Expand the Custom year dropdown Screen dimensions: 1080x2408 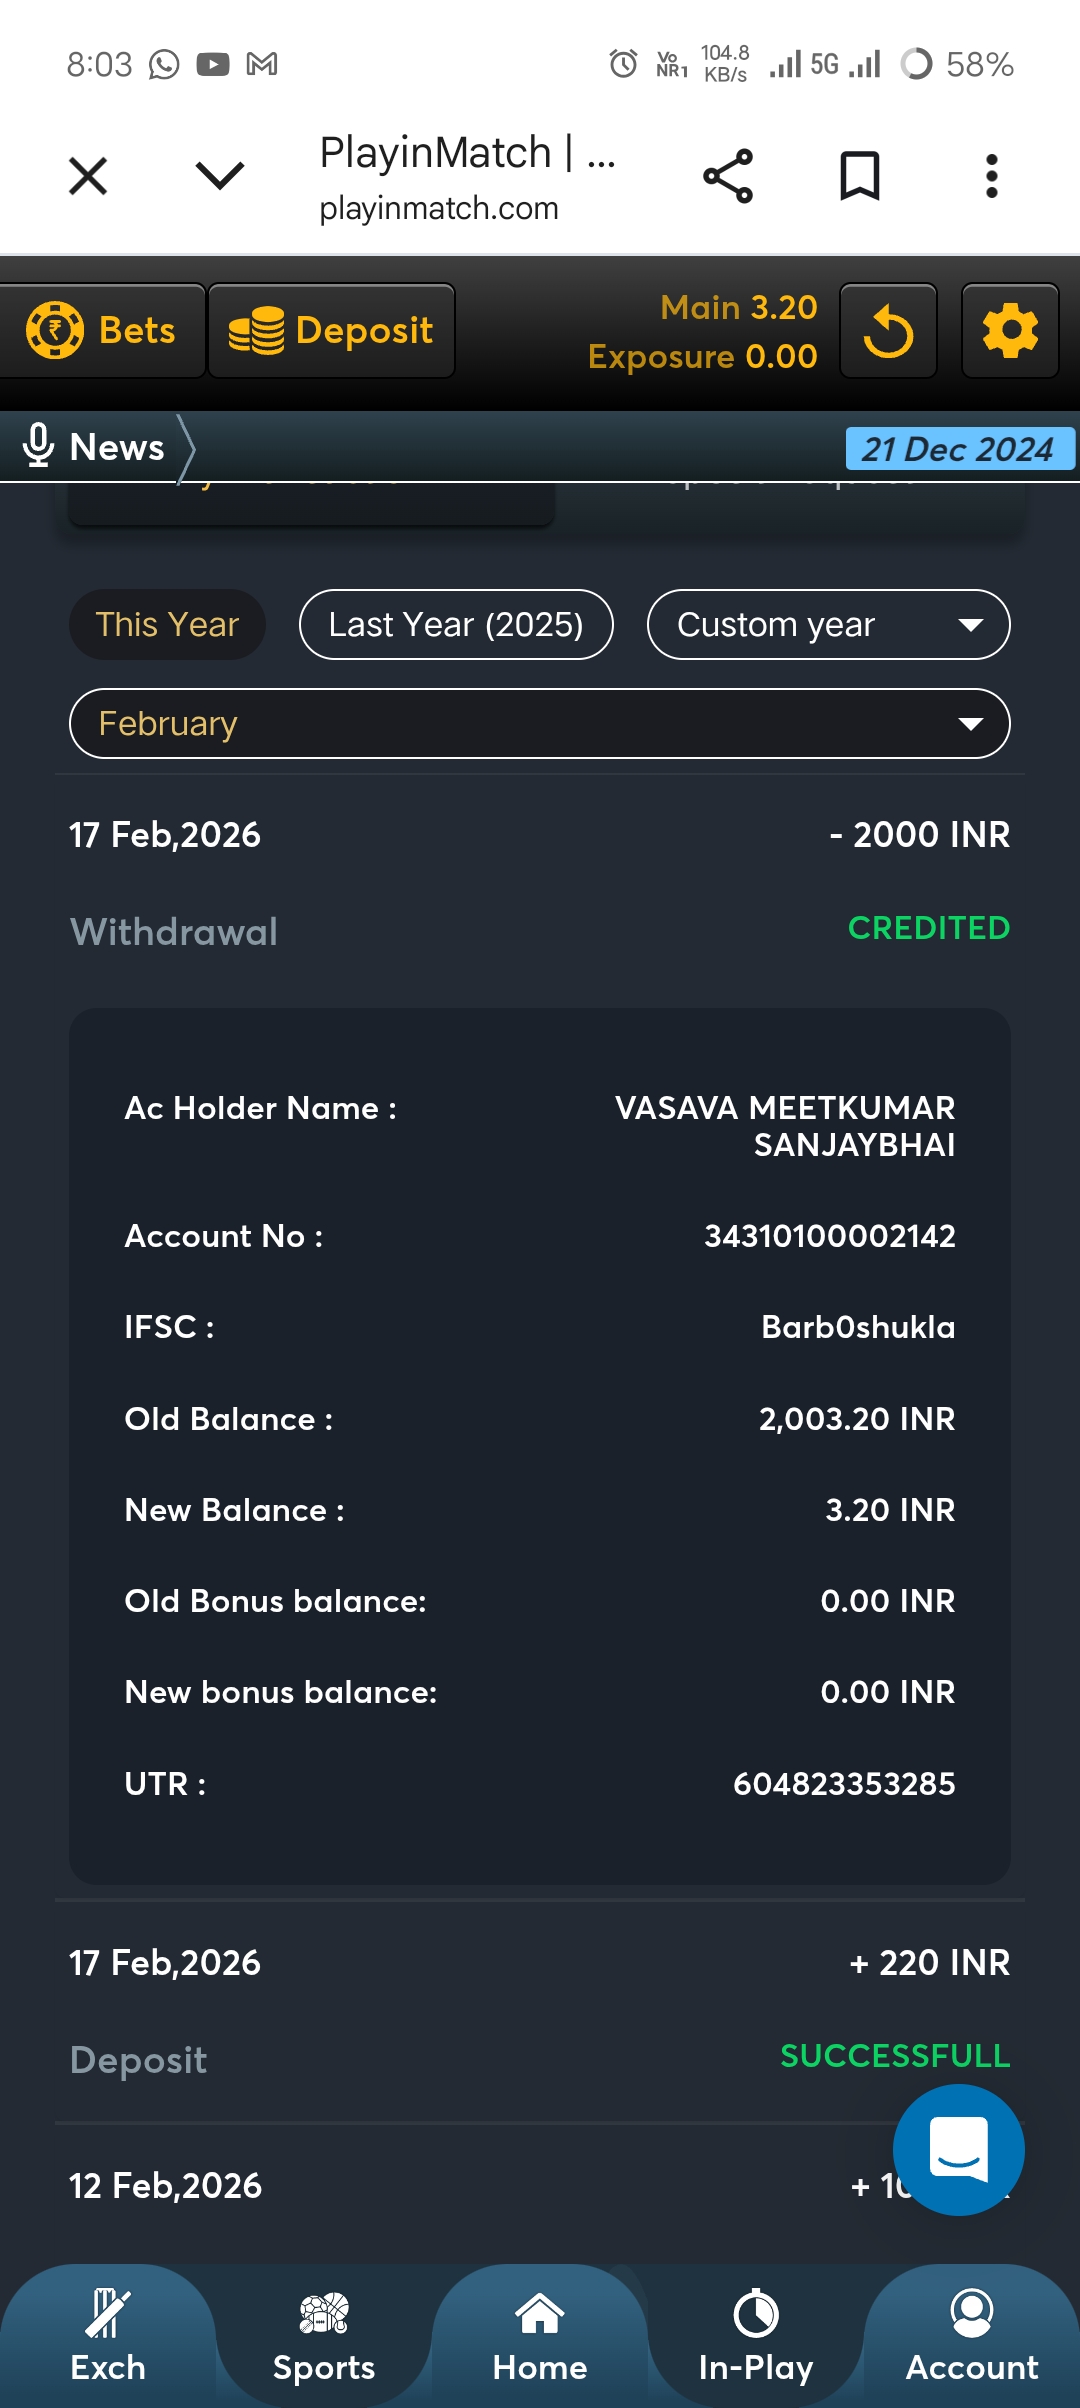click(x=828, y=625)
